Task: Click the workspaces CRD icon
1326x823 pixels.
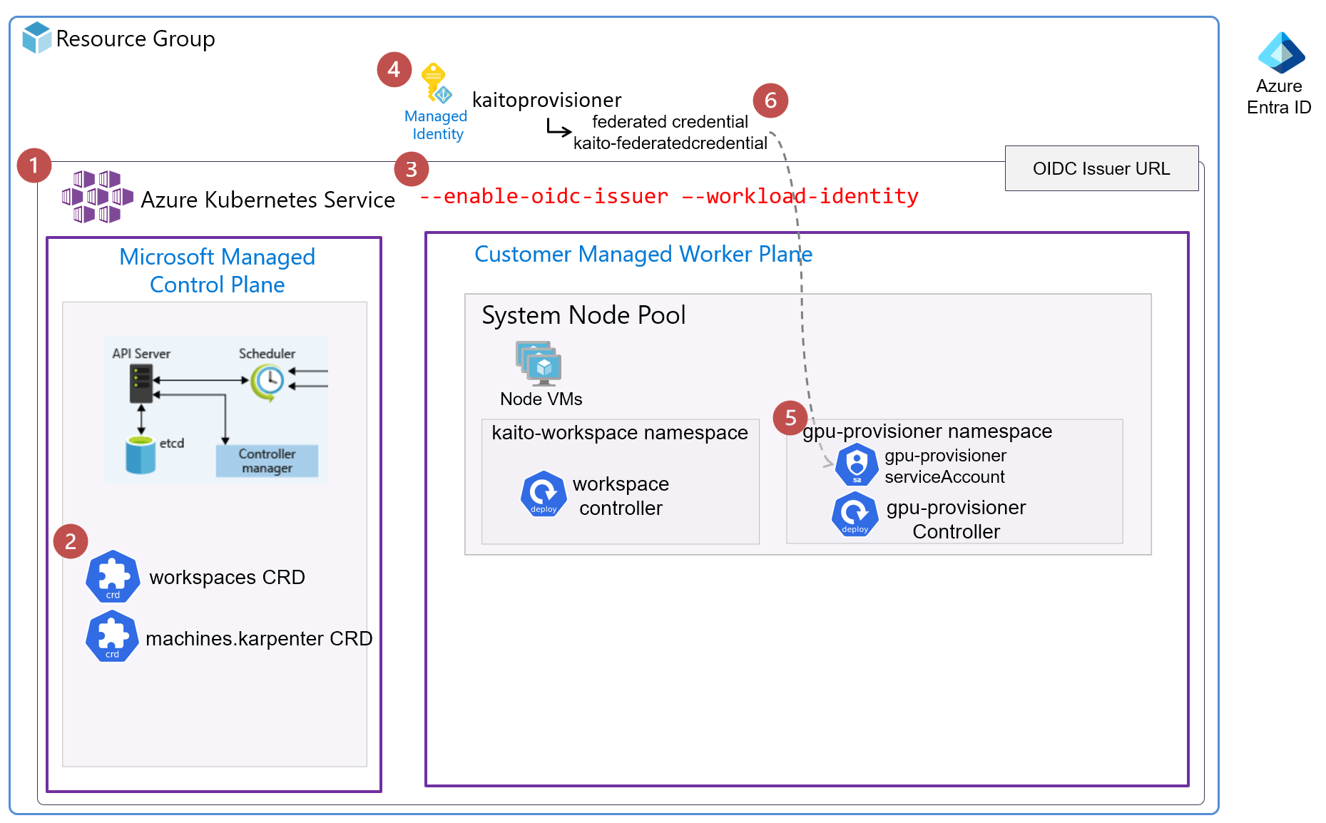Action: 112,577
